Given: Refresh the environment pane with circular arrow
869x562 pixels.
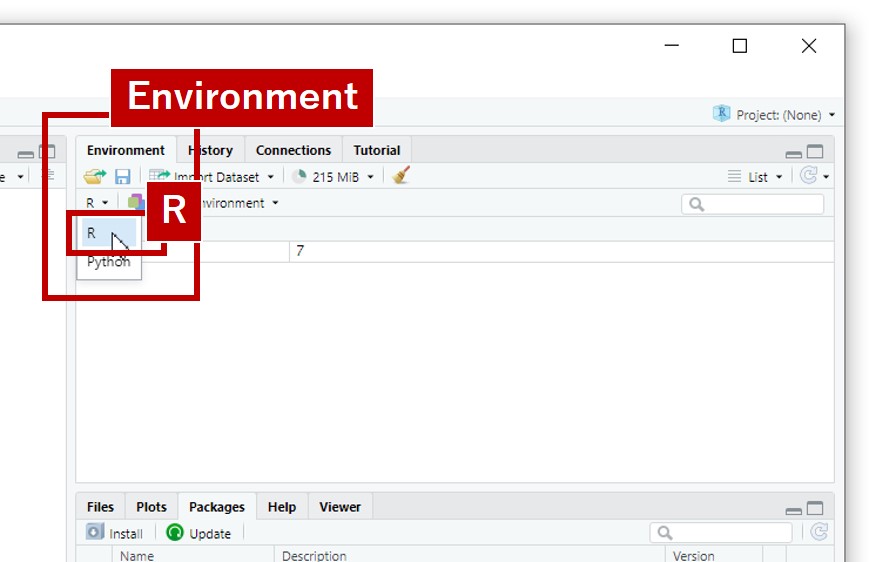Looking at the screenshot, I should tap(809, 176).
